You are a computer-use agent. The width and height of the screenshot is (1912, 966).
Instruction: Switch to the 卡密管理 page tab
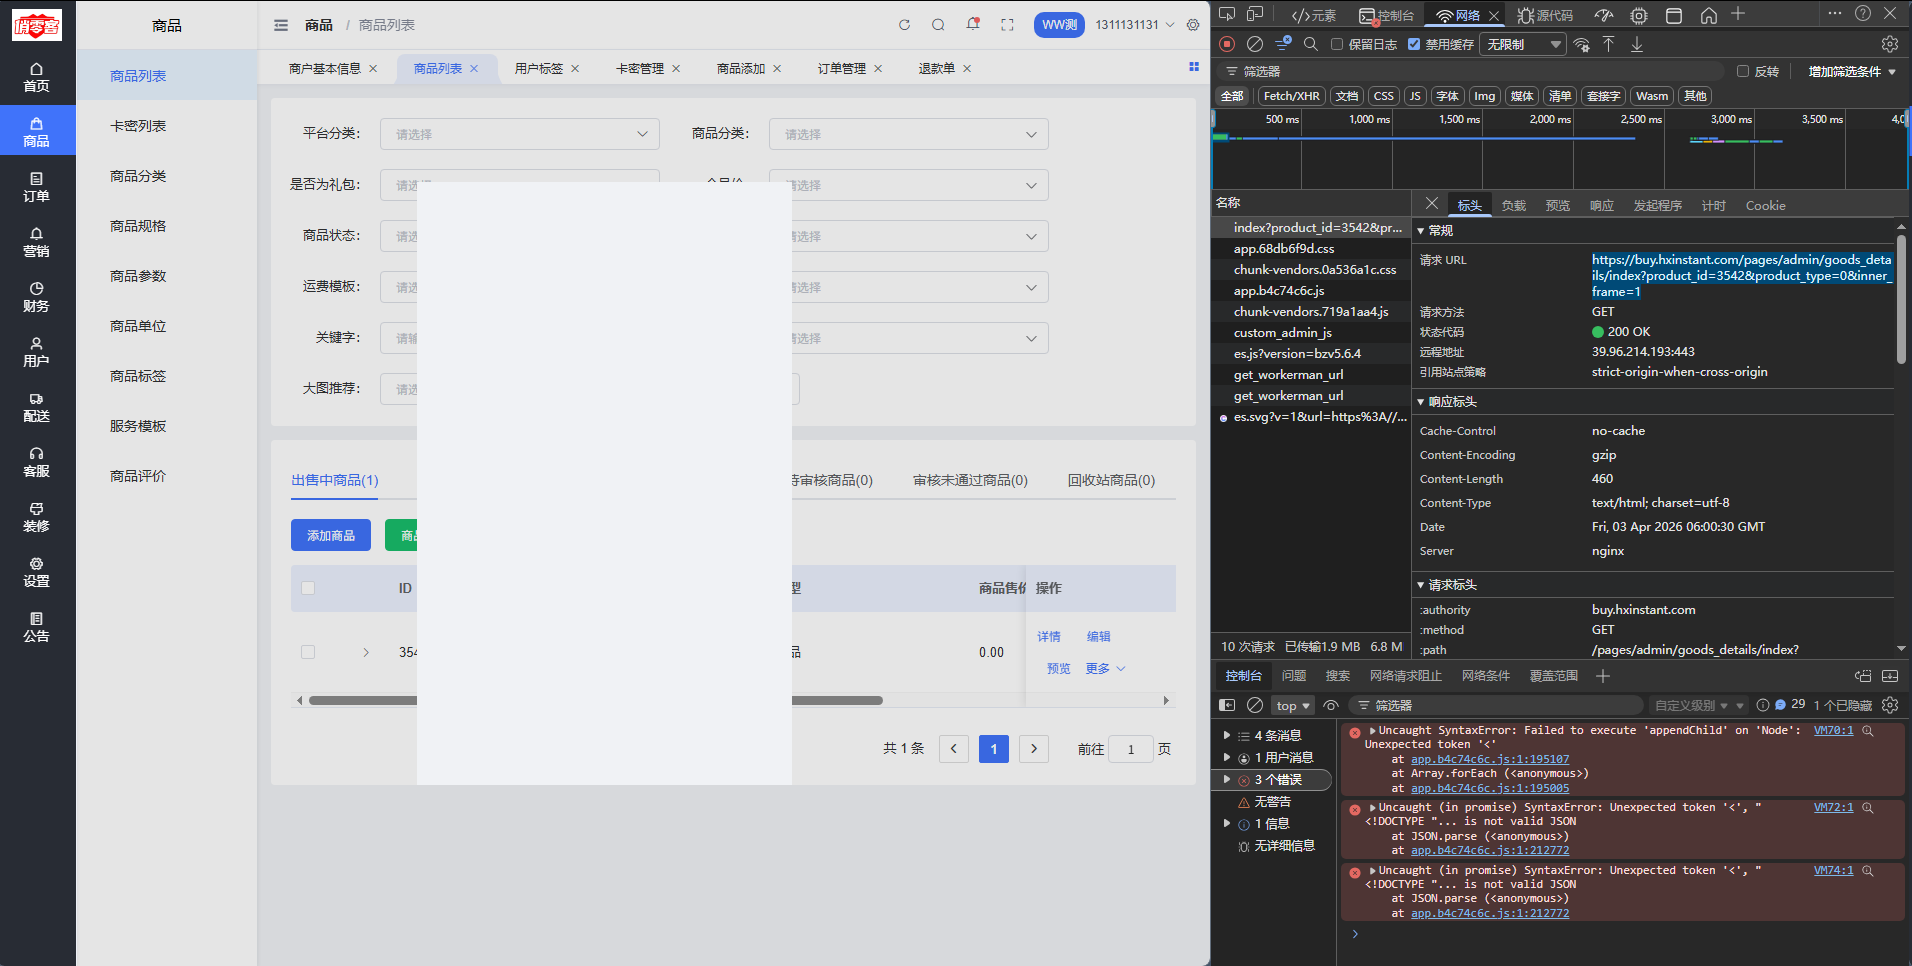point(640,69)
